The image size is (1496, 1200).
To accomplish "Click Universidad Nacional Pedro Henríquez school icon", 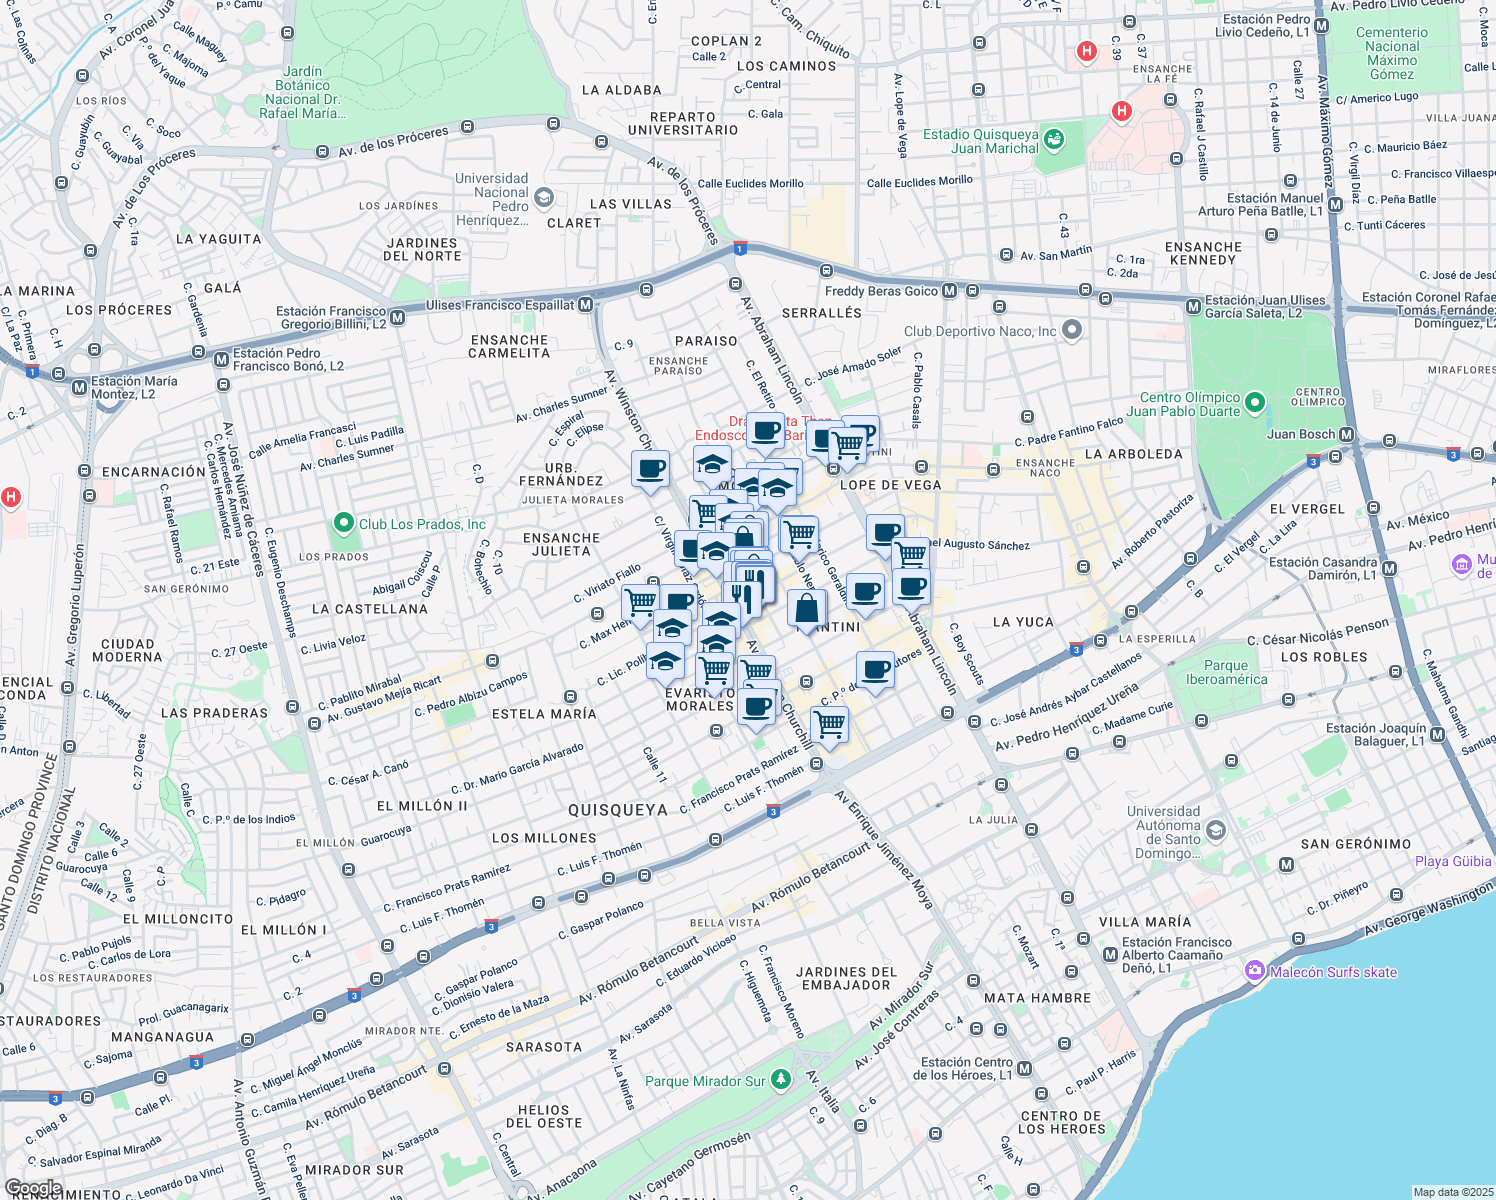I will pyautogui.click(x=544, y=197).
